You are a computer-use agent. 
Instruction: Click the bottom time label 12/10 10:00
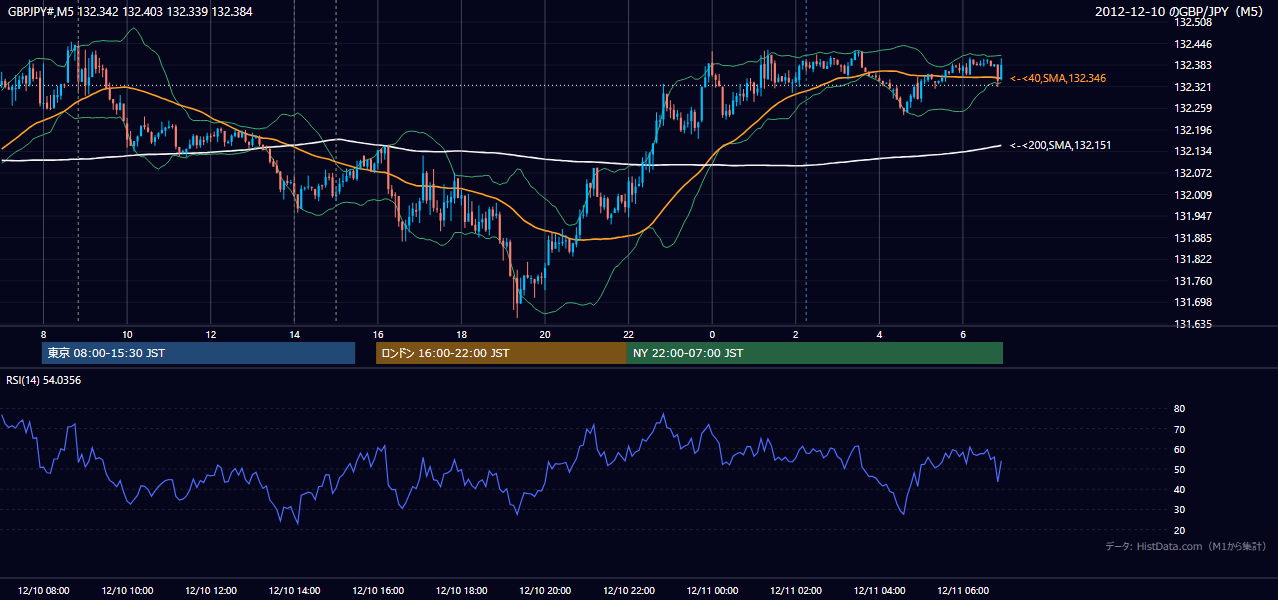127,591
